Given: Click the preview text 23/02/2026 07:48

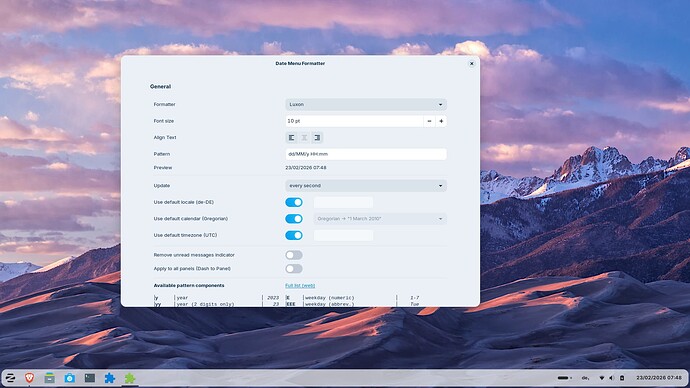Looking at the screenshot, I should (x=306, y=168).
